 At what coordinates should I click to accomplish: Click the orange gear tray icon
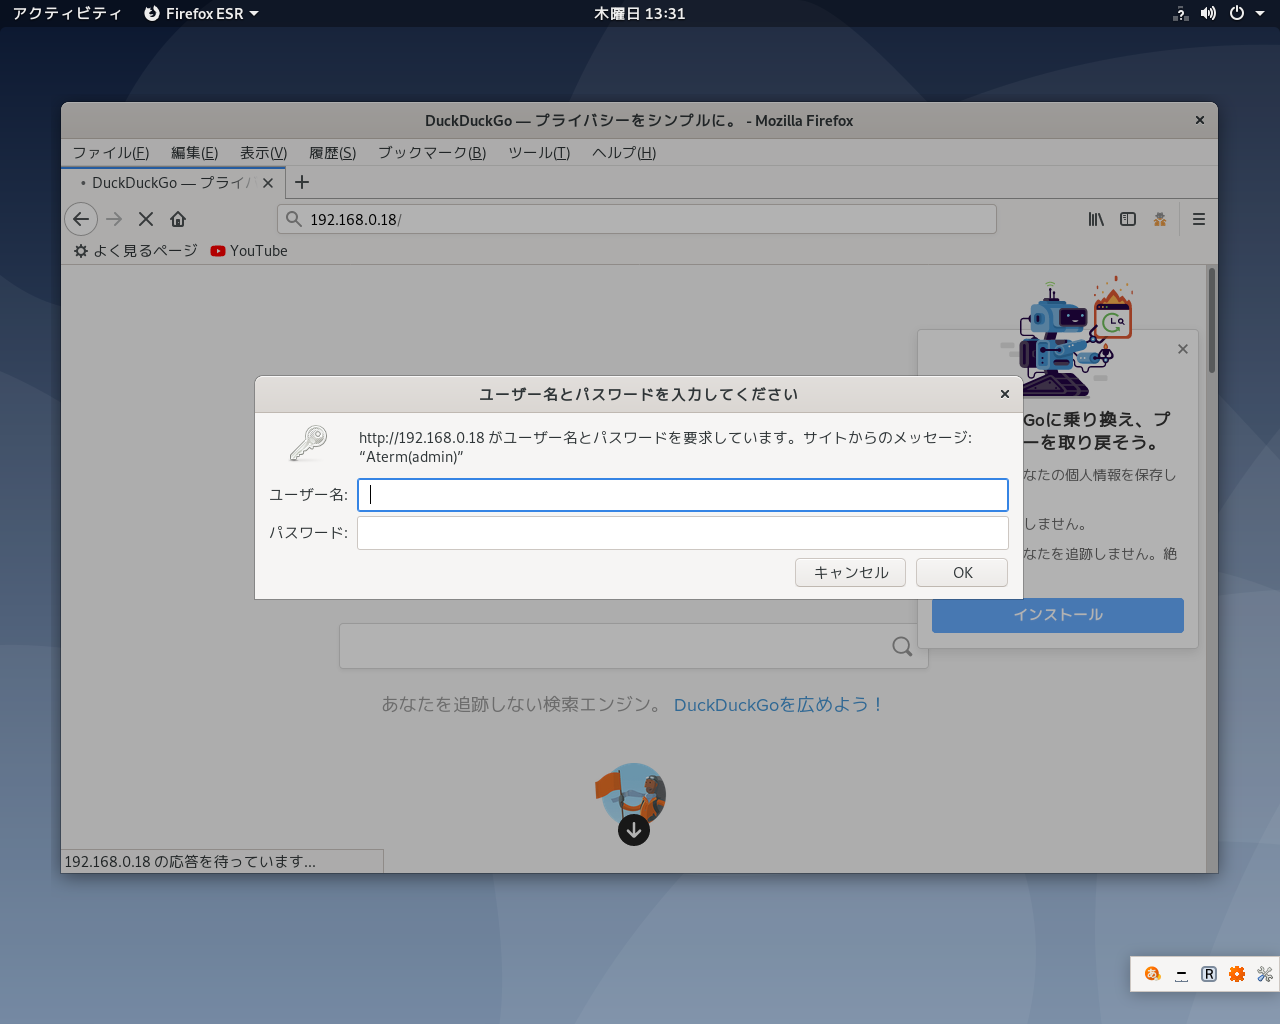tap(1237, 974)
